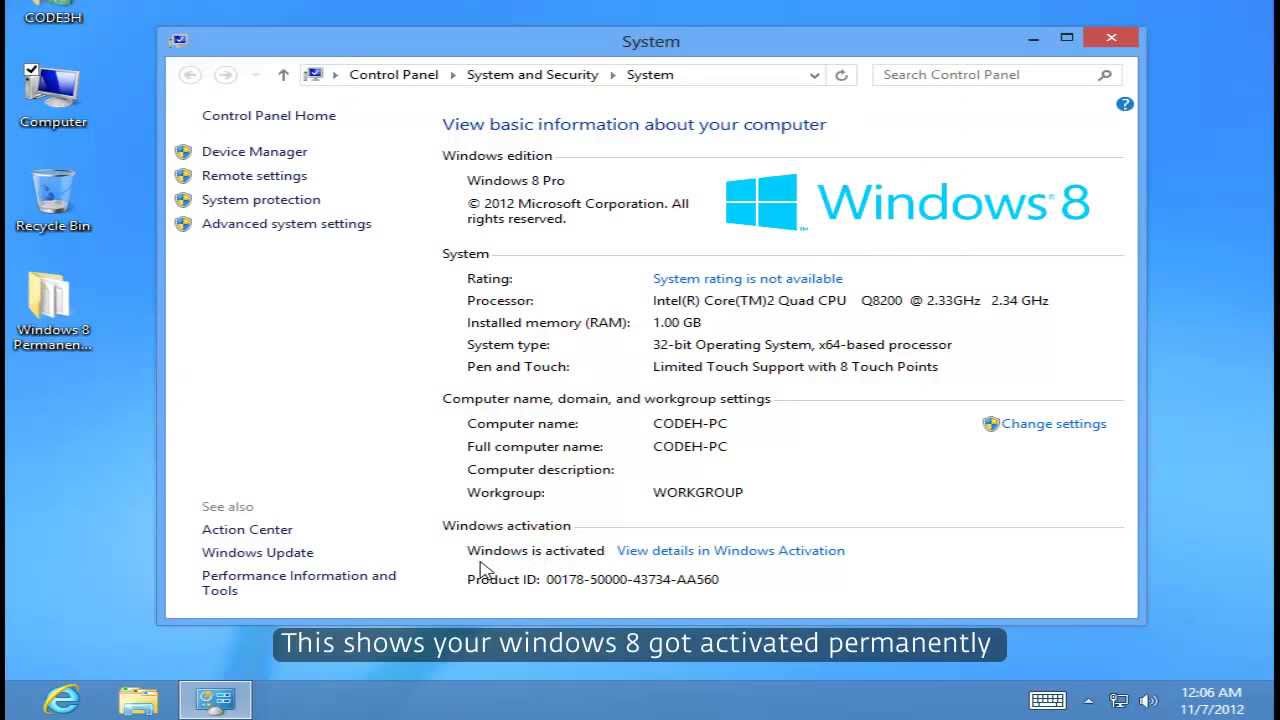Click Limited Touch Support with 8 Touch Points

[x=795, y=367]
